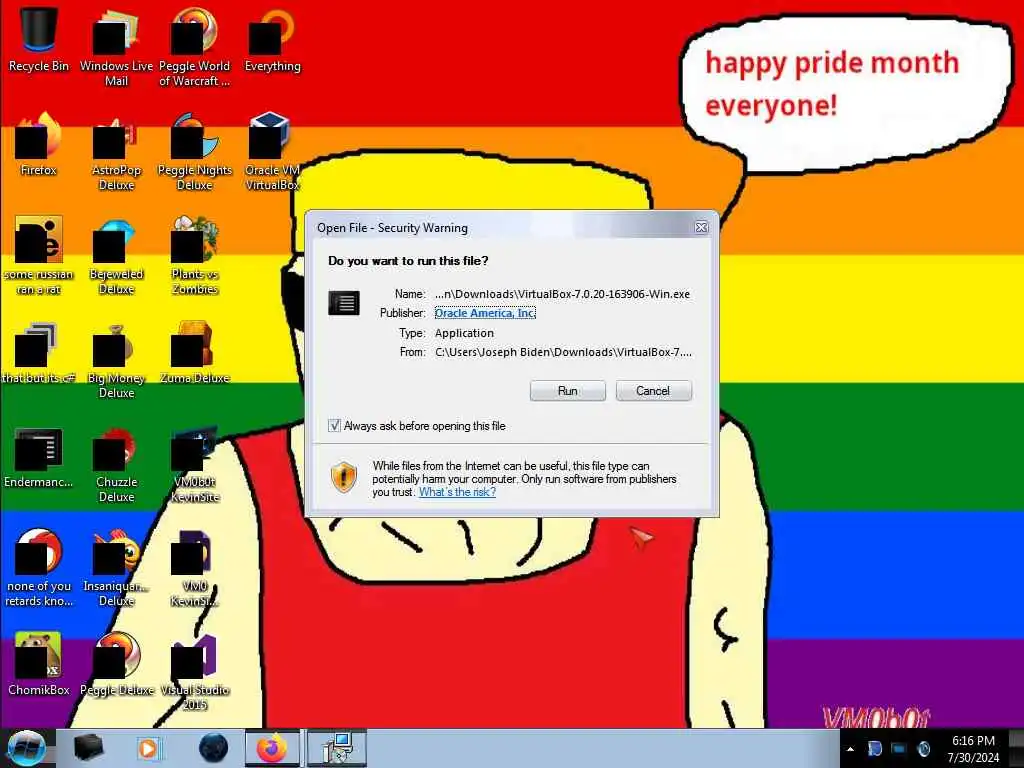Open Windows Media Player from the taskbar

click(148, 748)
